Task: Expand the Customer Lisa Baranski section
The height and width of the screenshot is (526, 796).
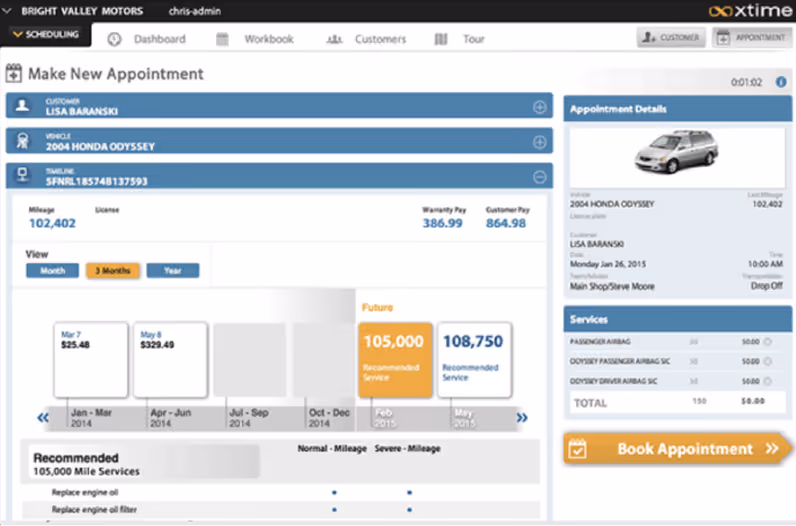Action: [x=540, y=107]
